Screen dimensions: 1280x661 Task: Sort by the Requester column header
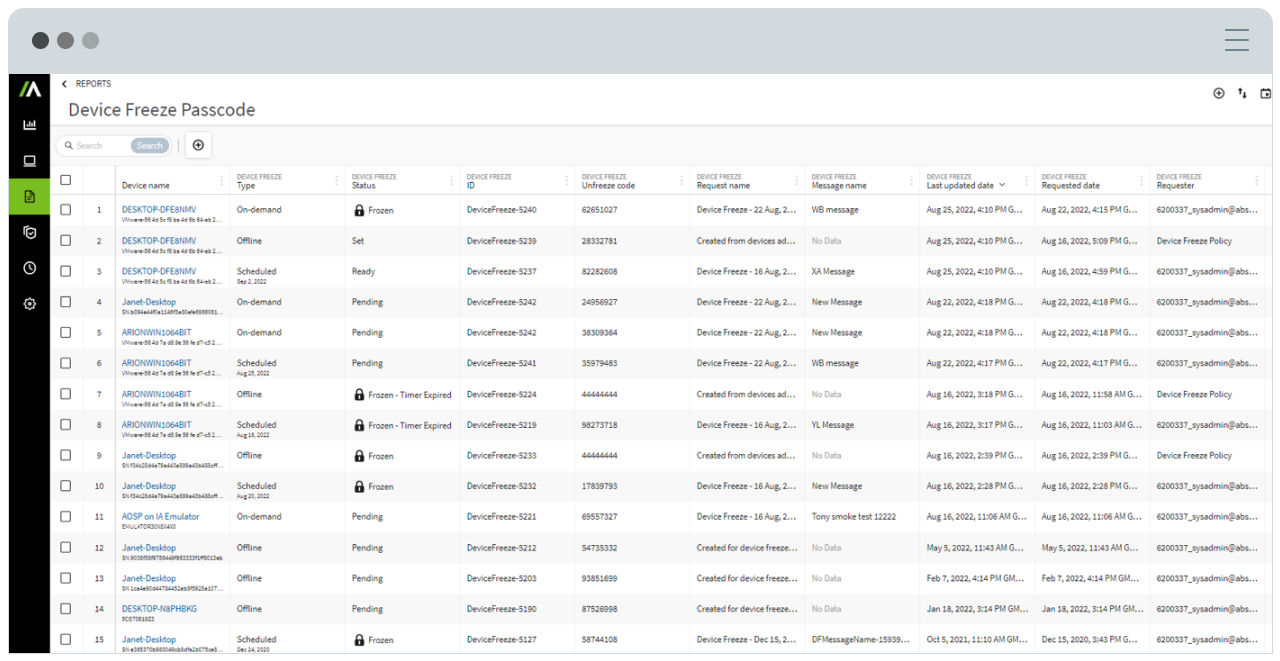[1176, 185]
